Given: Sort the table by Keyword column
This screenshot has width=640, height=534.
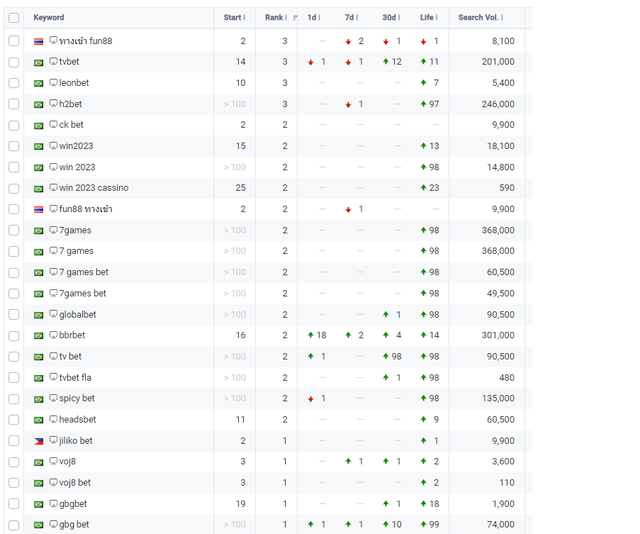Looking at the screenshot, I should 49,18.
